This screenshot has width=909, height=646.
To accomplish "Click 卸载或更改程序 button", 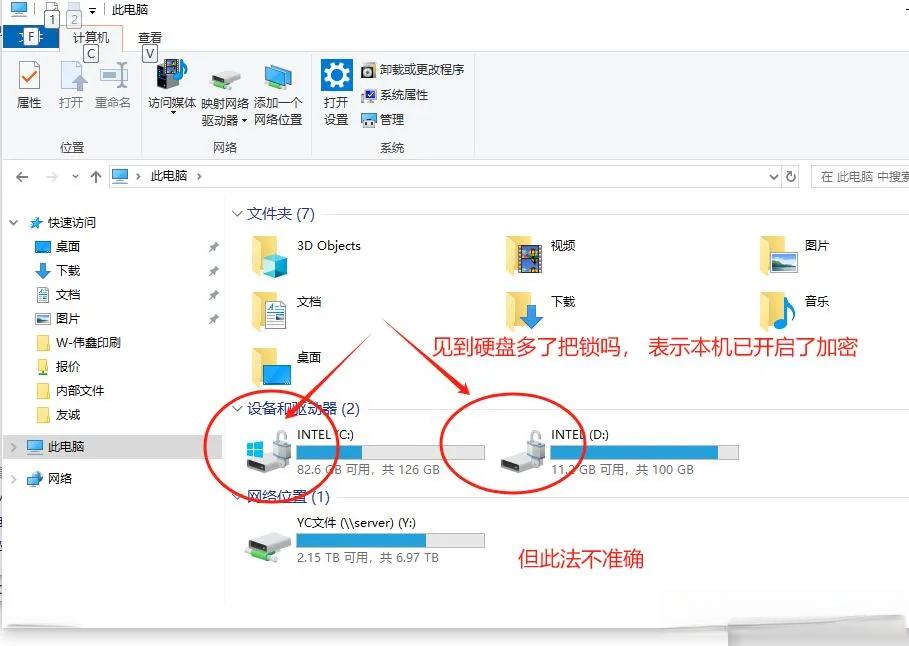I will click(x=412, y=70).
